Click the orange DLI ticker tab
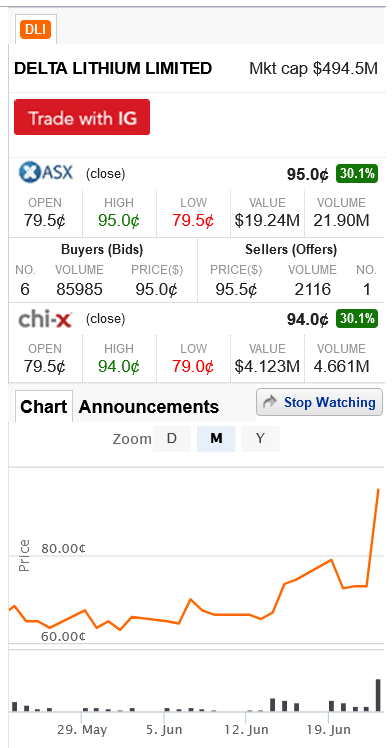 [35, 30]
